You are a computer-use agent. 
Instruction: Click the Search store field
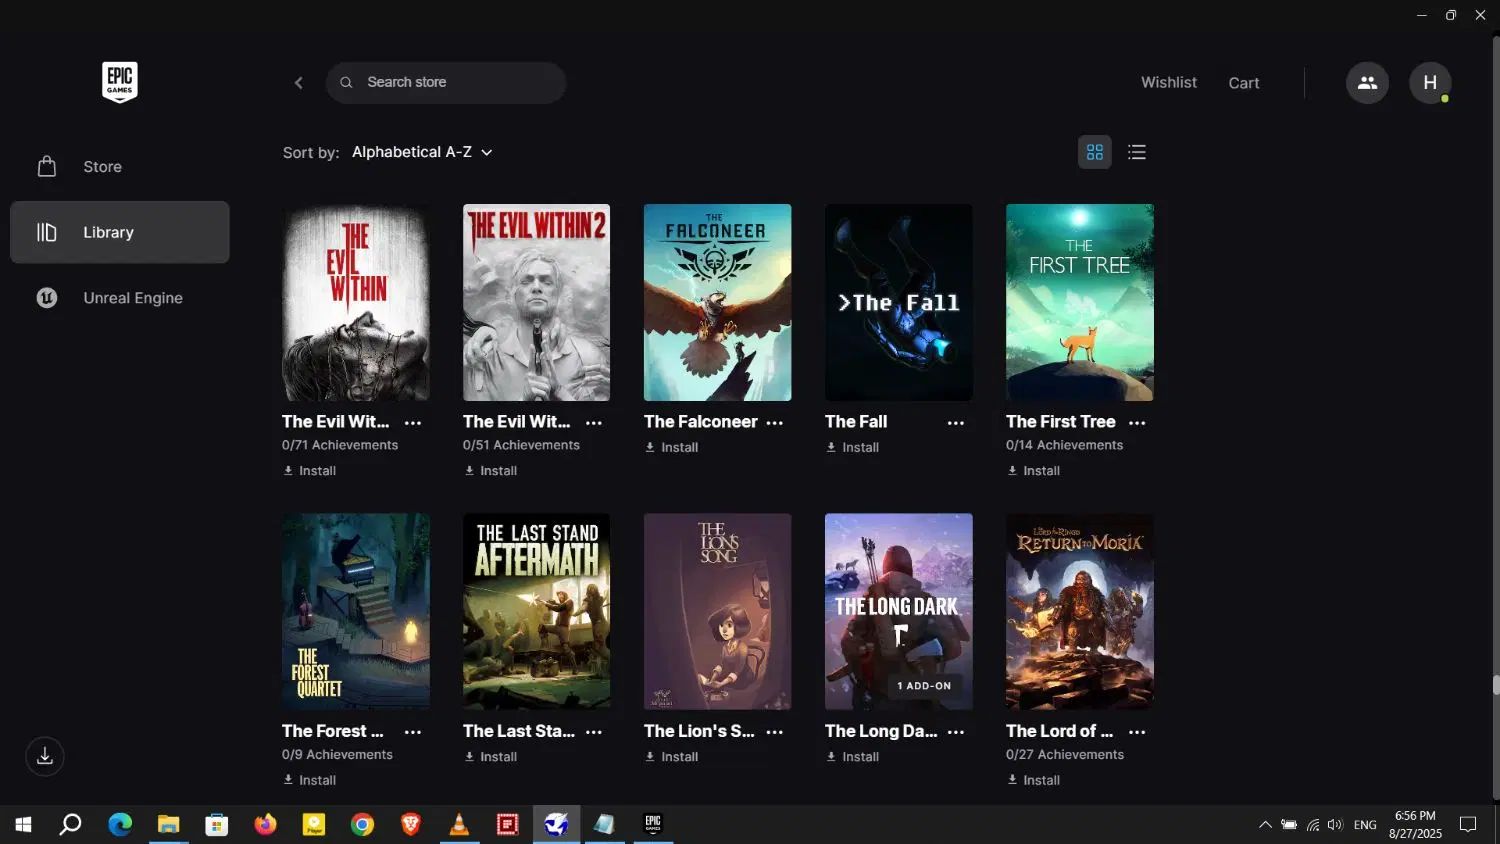point(446,83)
